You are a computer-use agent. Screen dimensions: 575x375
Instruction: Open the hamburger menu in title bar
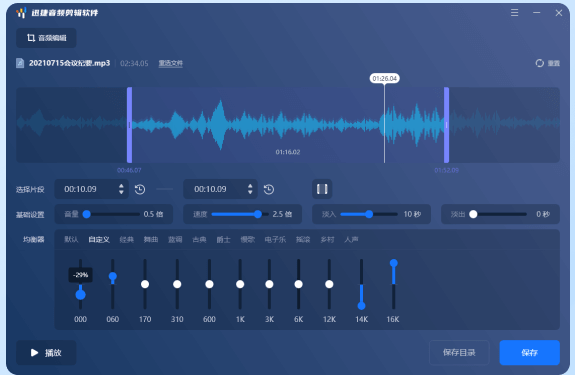(514, 13)
